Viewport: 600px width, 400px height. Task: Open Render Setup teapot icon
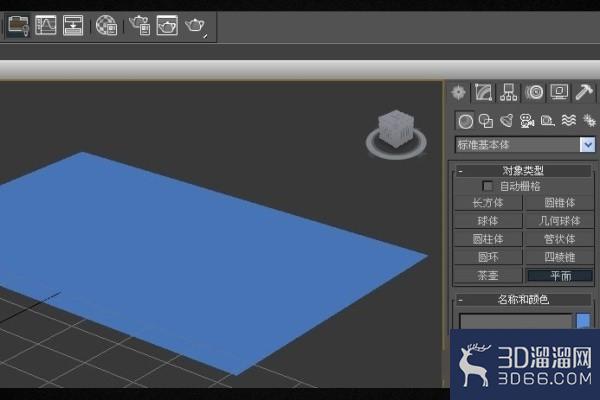(139, 26)
